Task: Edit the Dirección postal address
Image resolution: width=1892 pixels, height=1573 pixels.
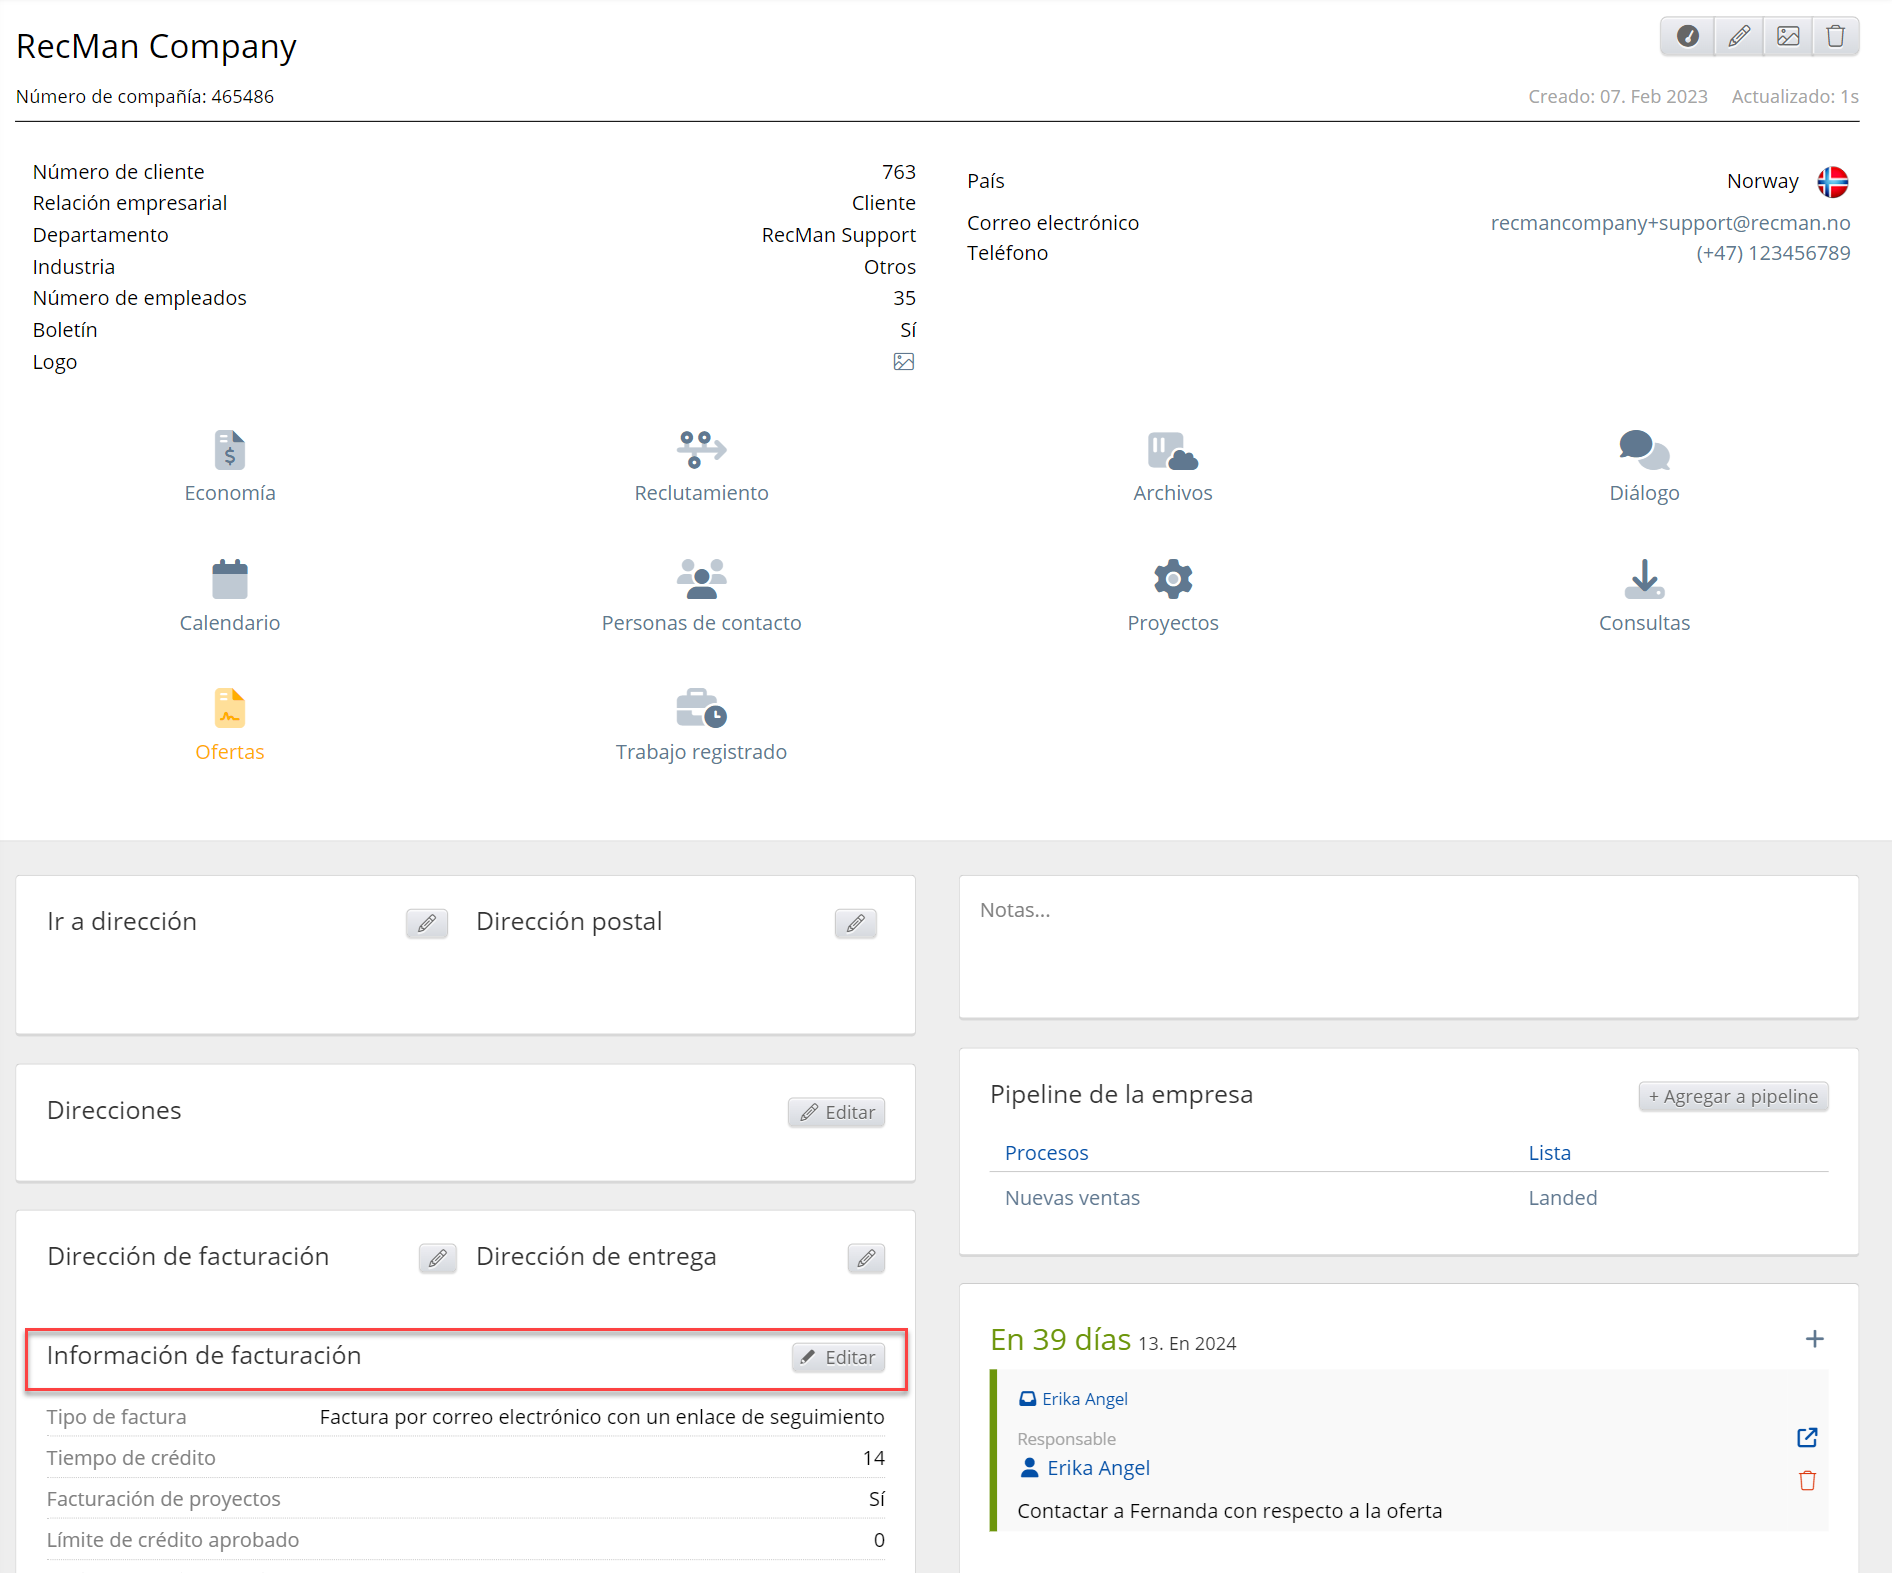Action: (855, 923)
